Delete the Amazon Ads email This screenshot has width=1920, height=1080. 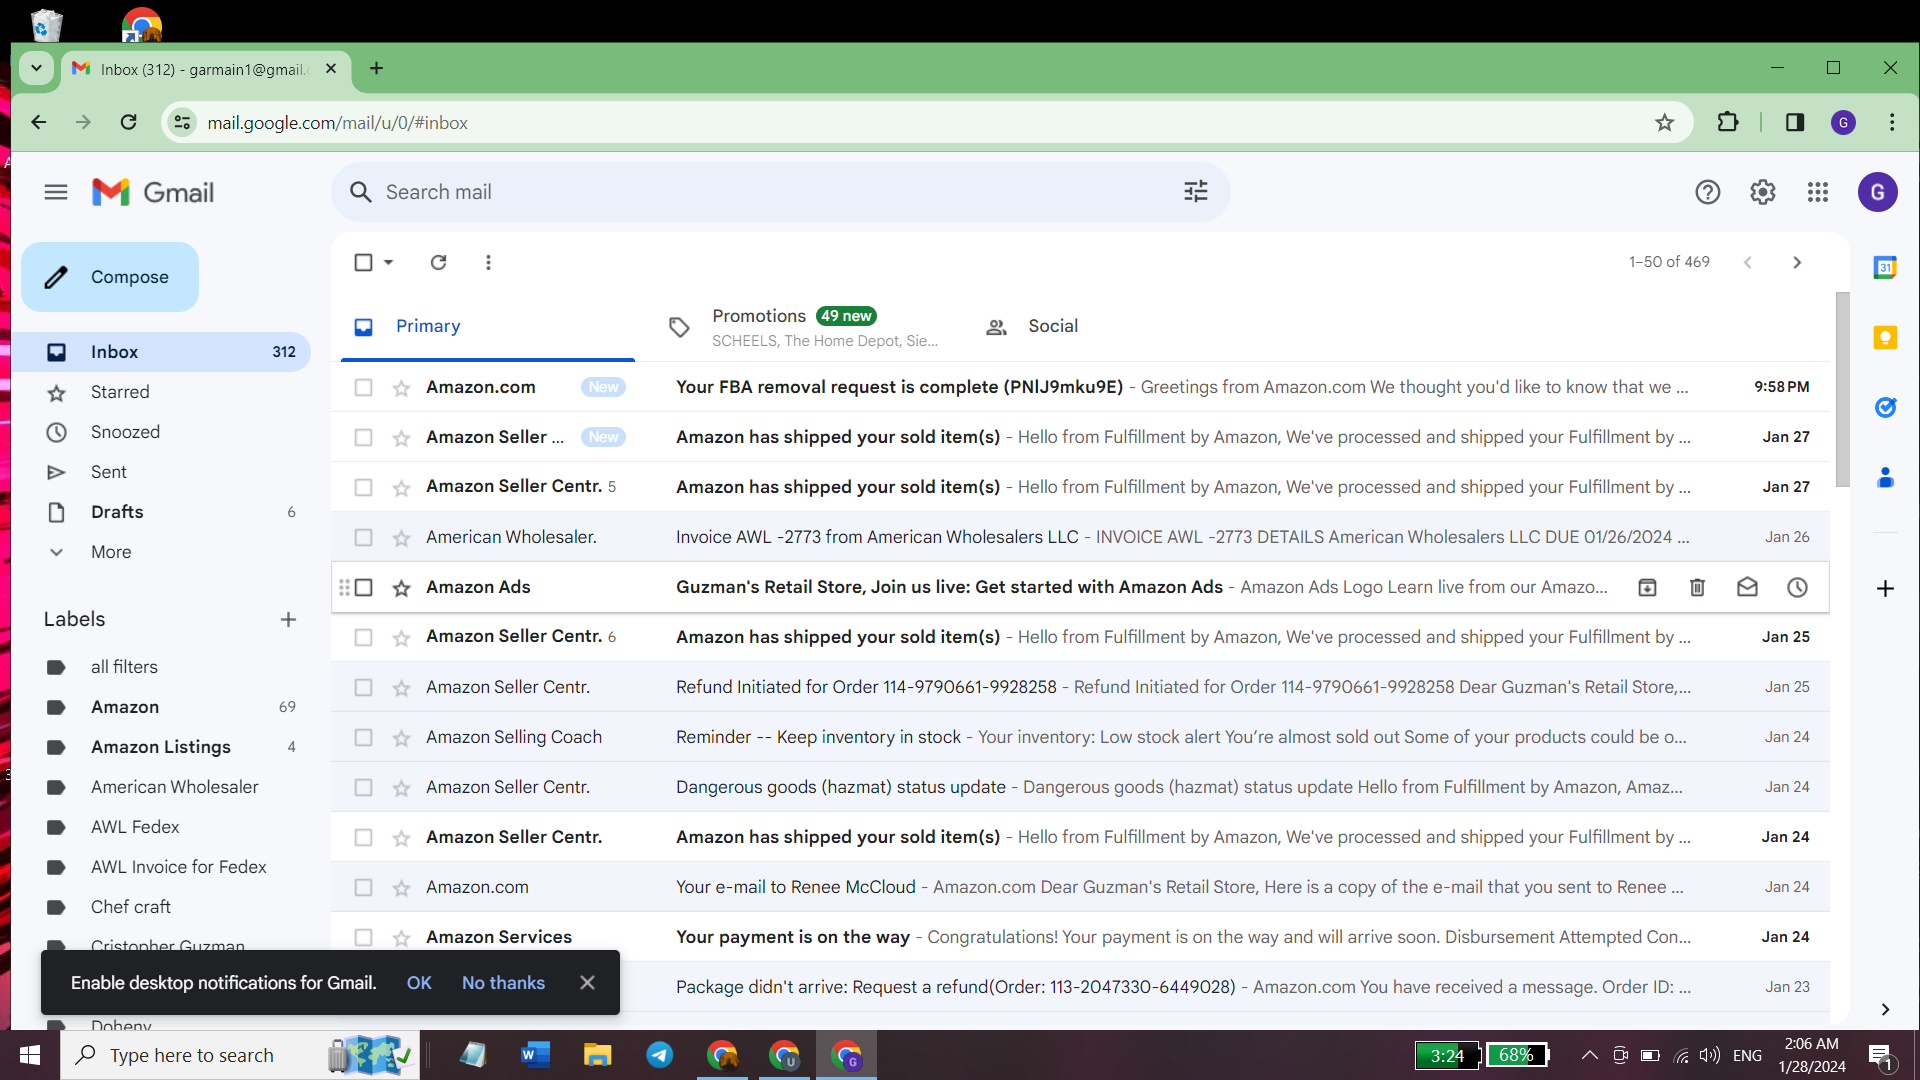tap(1697, 587)
